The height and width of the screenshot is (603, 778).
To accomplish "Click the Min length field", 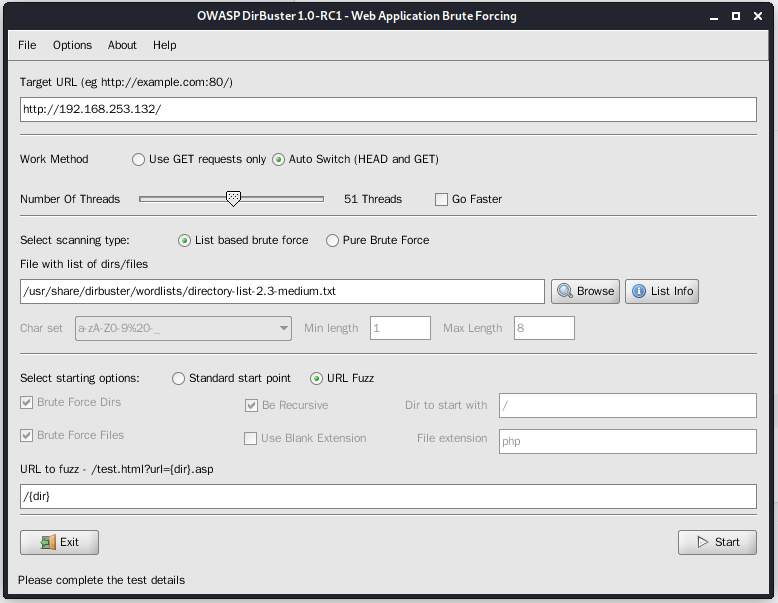I will point(400,328).
